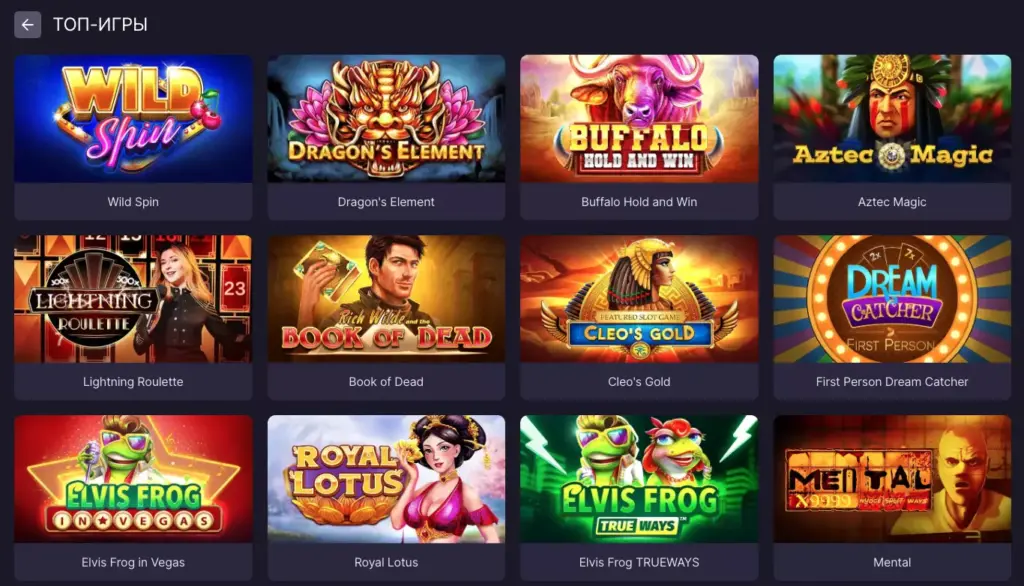Viewport: 1024px width, 586px height.
Task: Click 'First Person Dream Catcher' title text
Action: click(892, 382)
